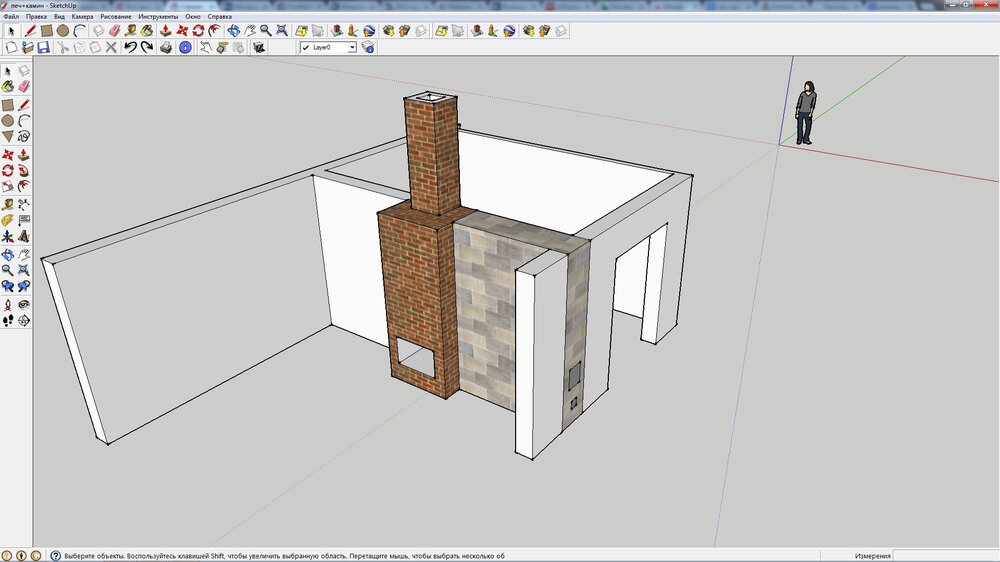Click the Redo arrow icon
The width and height of the screenshot is (1000, 562).
[x=147, y=47]
